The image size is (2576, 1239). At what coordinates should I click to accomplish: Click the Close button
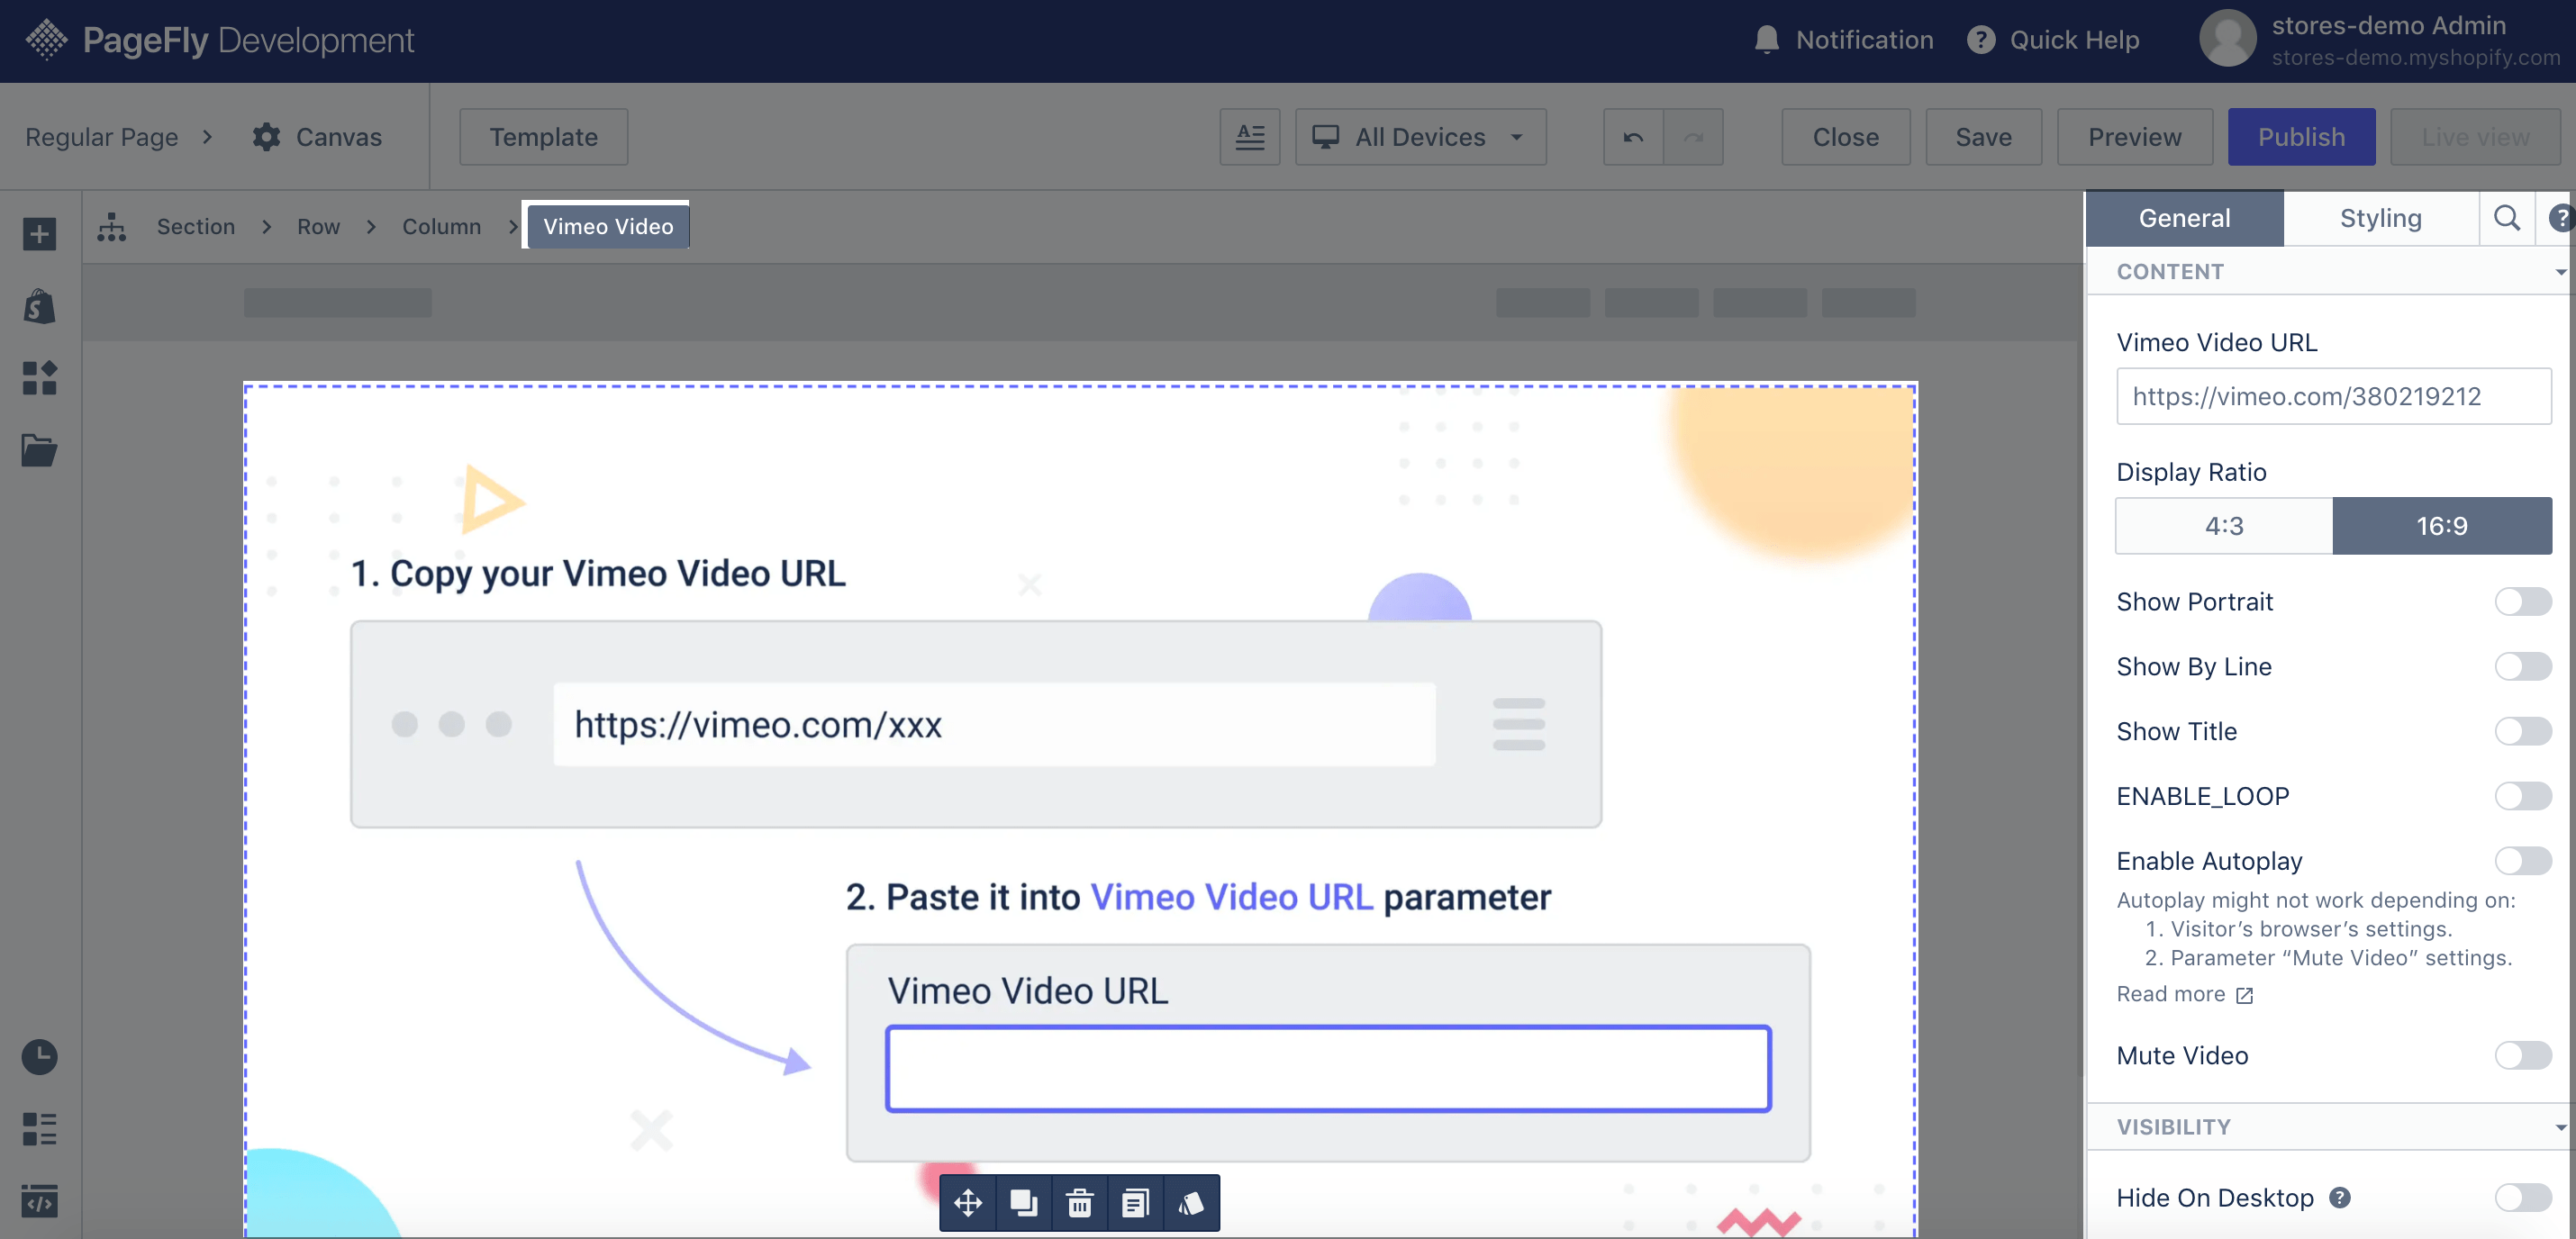pos(1845,137)
